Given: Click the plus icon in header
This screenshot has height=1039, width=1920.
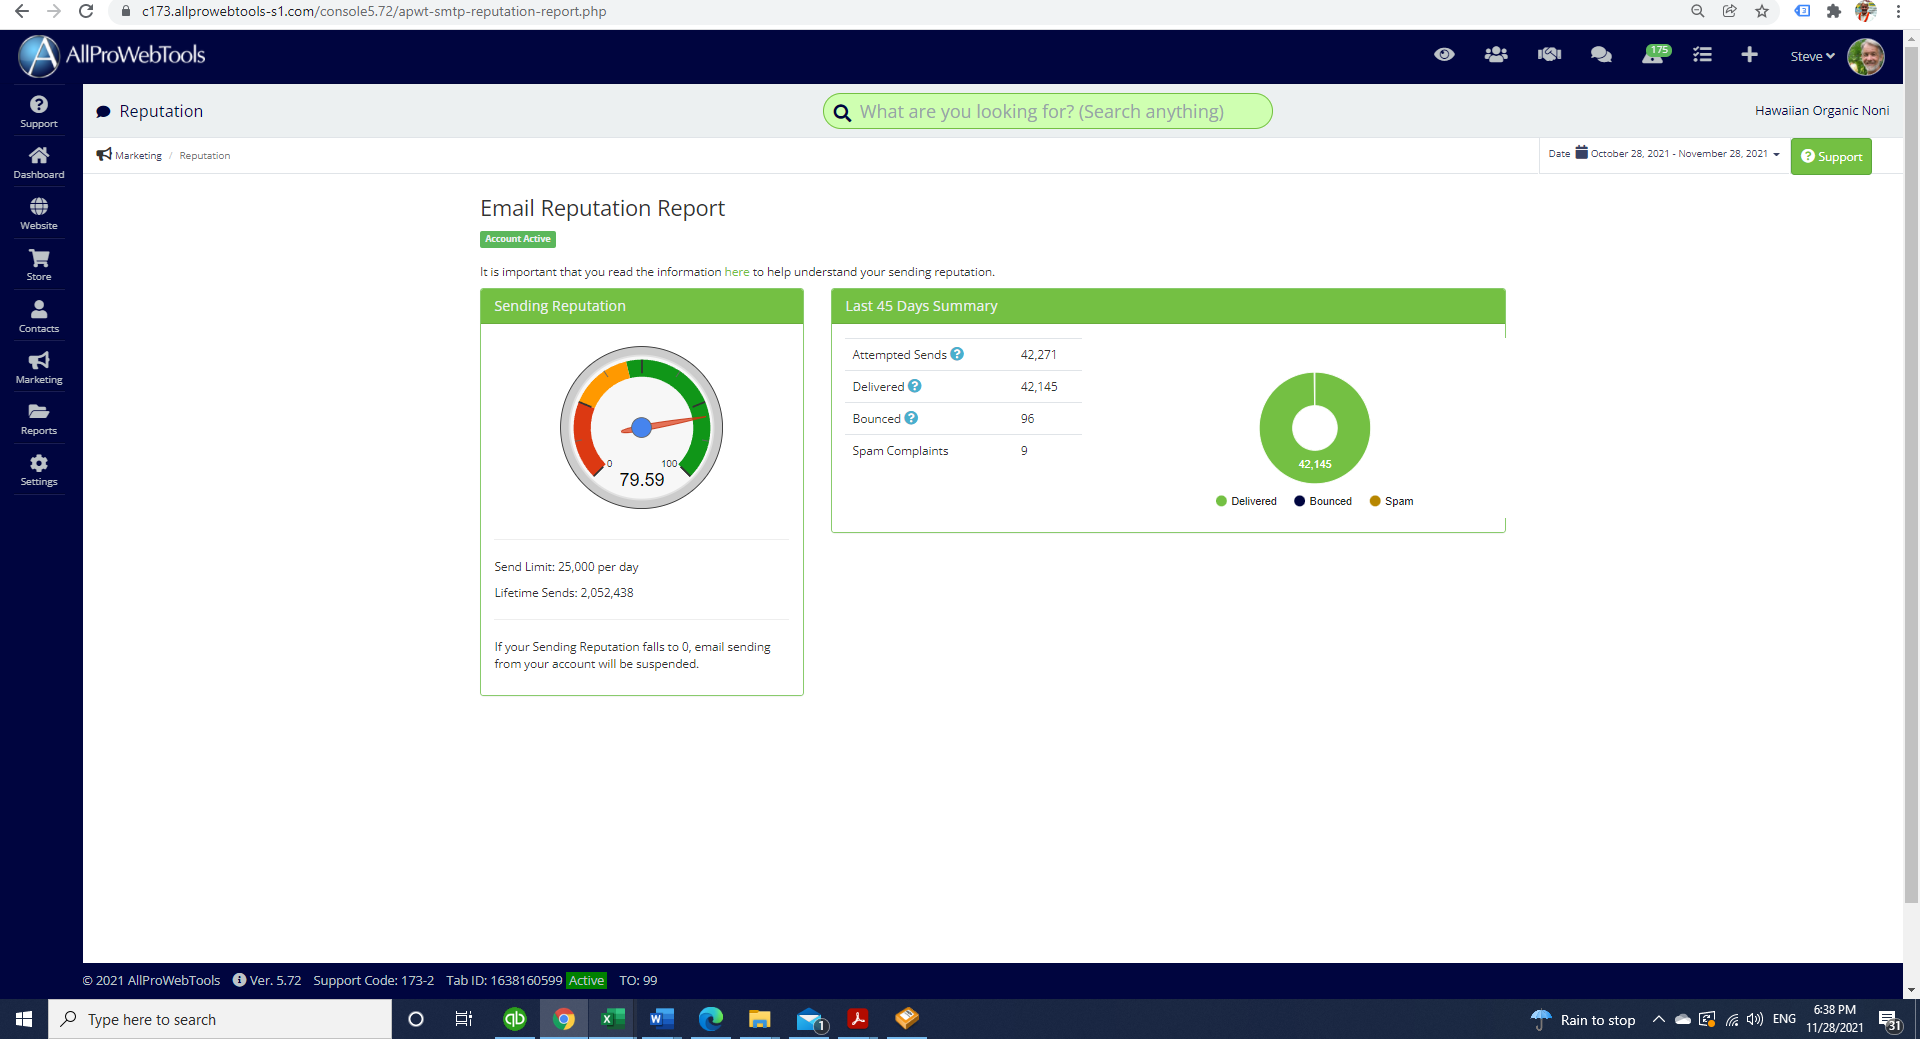Looking at the screenshot, I should (x=1749, y=55).
